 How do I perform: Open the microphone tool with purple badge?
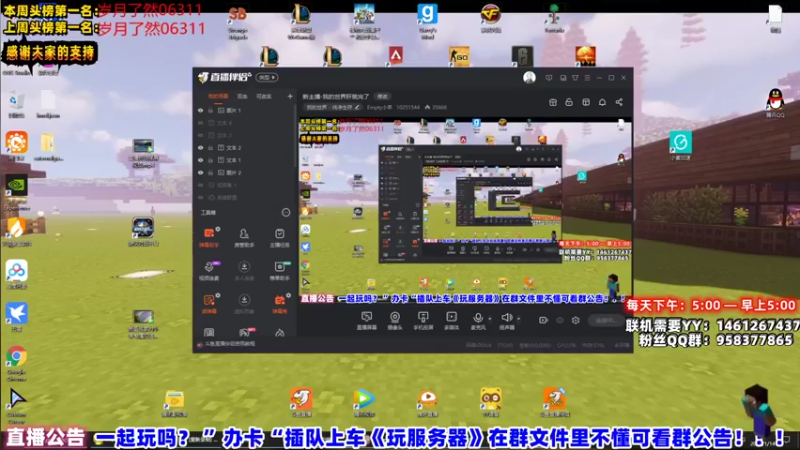[x=209, y=270]
